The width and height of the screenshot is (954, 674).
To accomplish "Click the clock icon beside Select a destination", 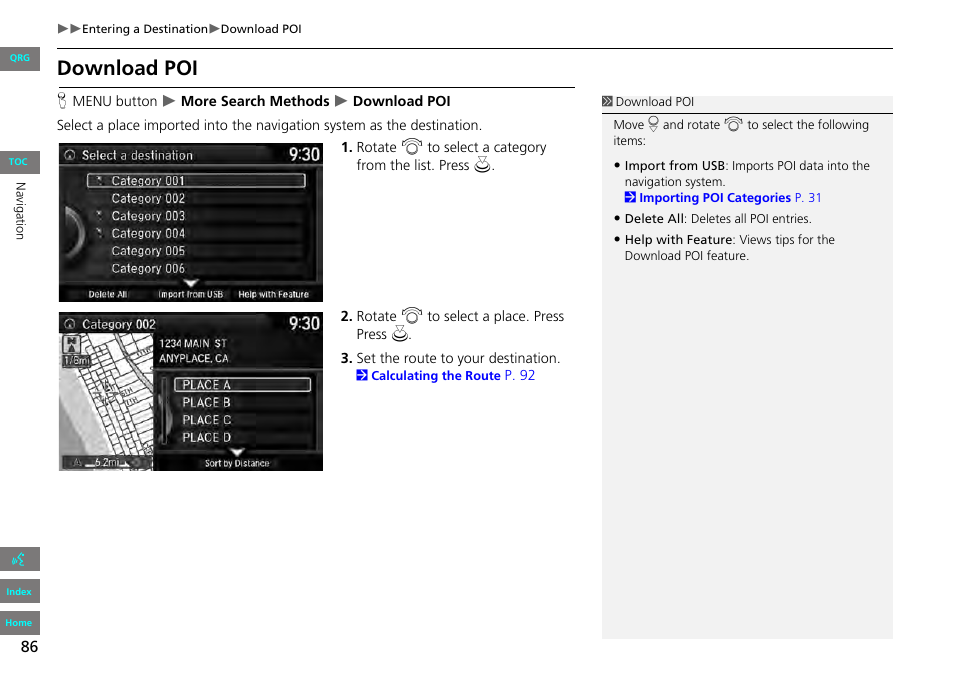I will [70, 155].
